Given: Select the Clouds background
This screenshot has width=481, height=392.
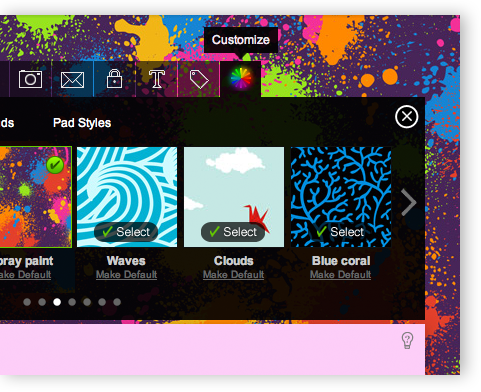Looking at the screenshot, I should [233, 232].
